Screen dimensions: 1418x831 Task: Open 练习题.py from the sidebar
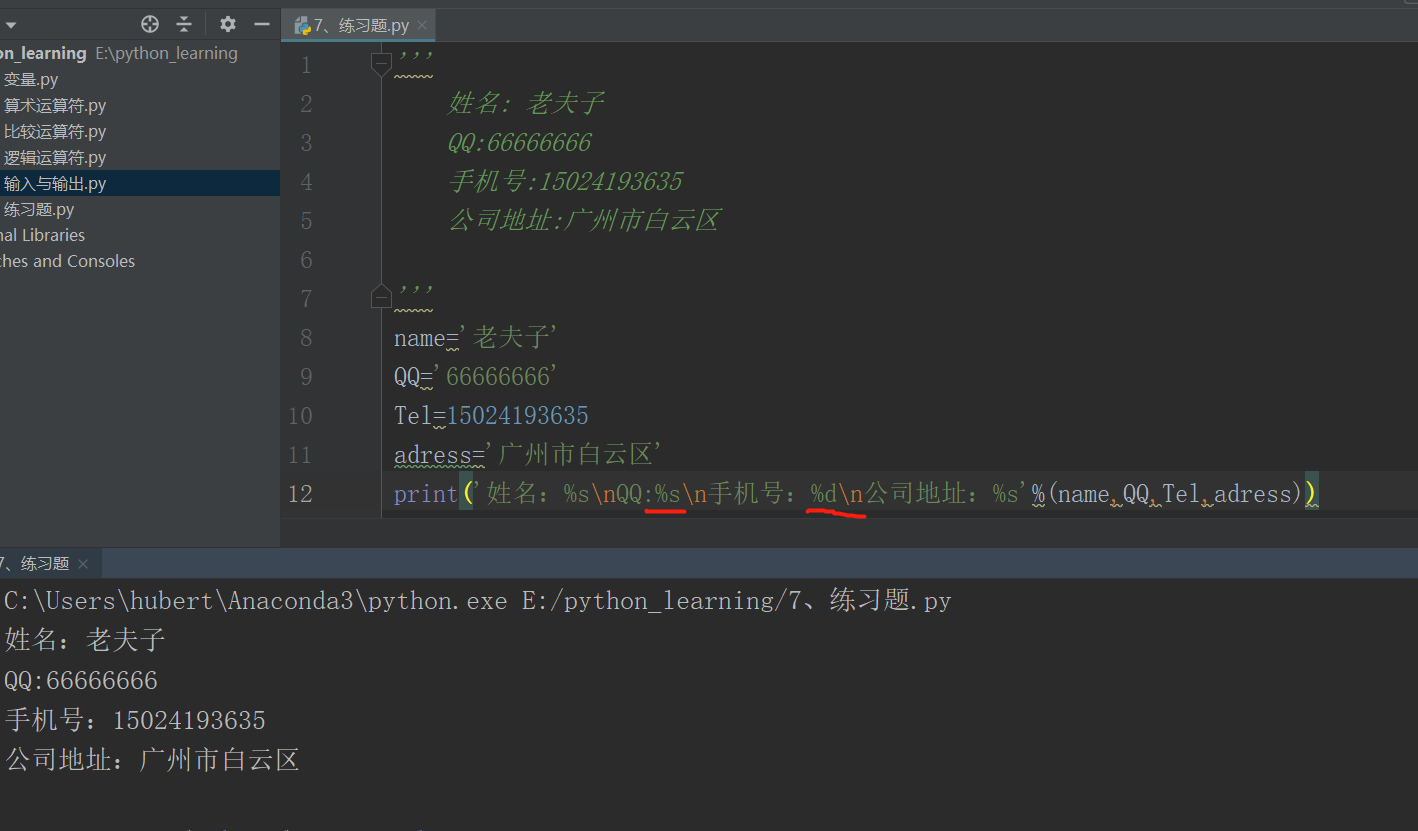pos(38,209)
